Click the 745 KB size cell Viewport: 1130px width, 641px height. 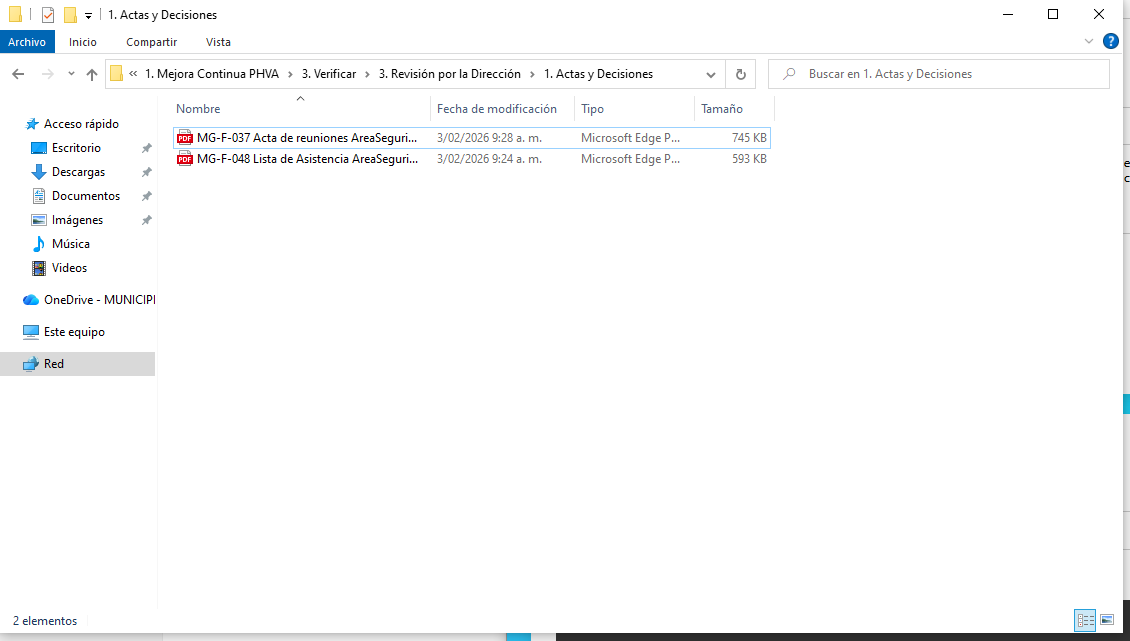click(x=749, y=138)
